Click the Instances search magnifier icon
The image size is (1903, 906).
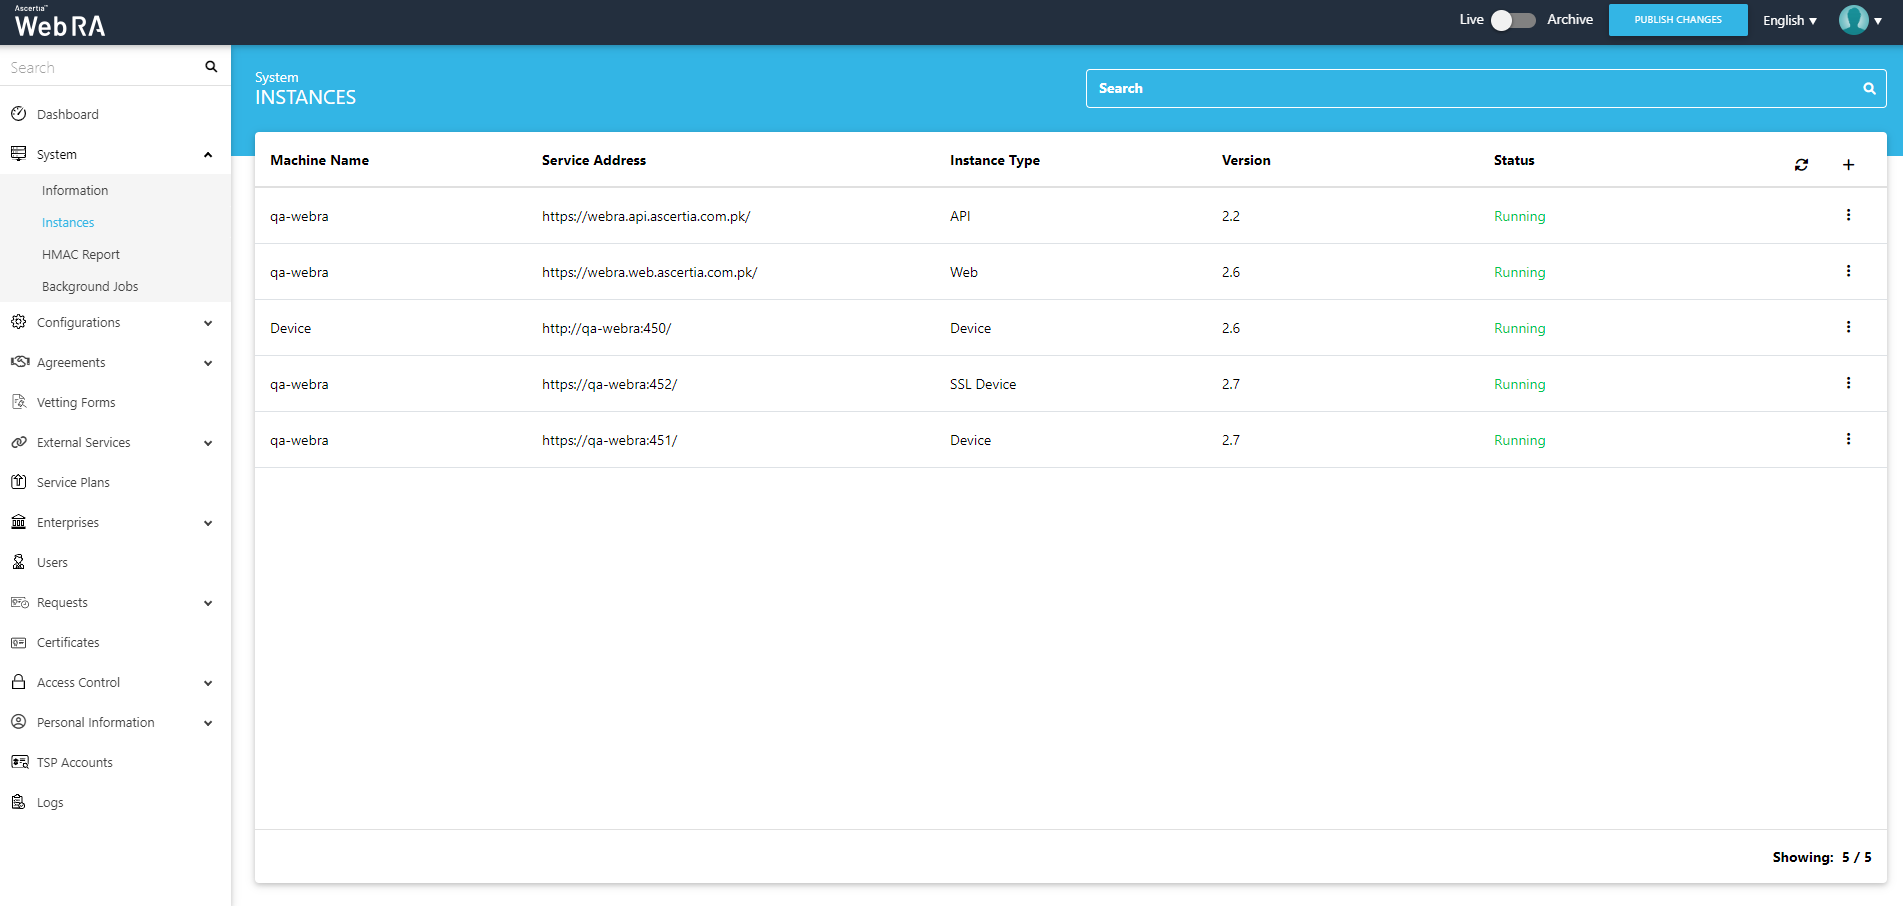tap(1868, 89)
